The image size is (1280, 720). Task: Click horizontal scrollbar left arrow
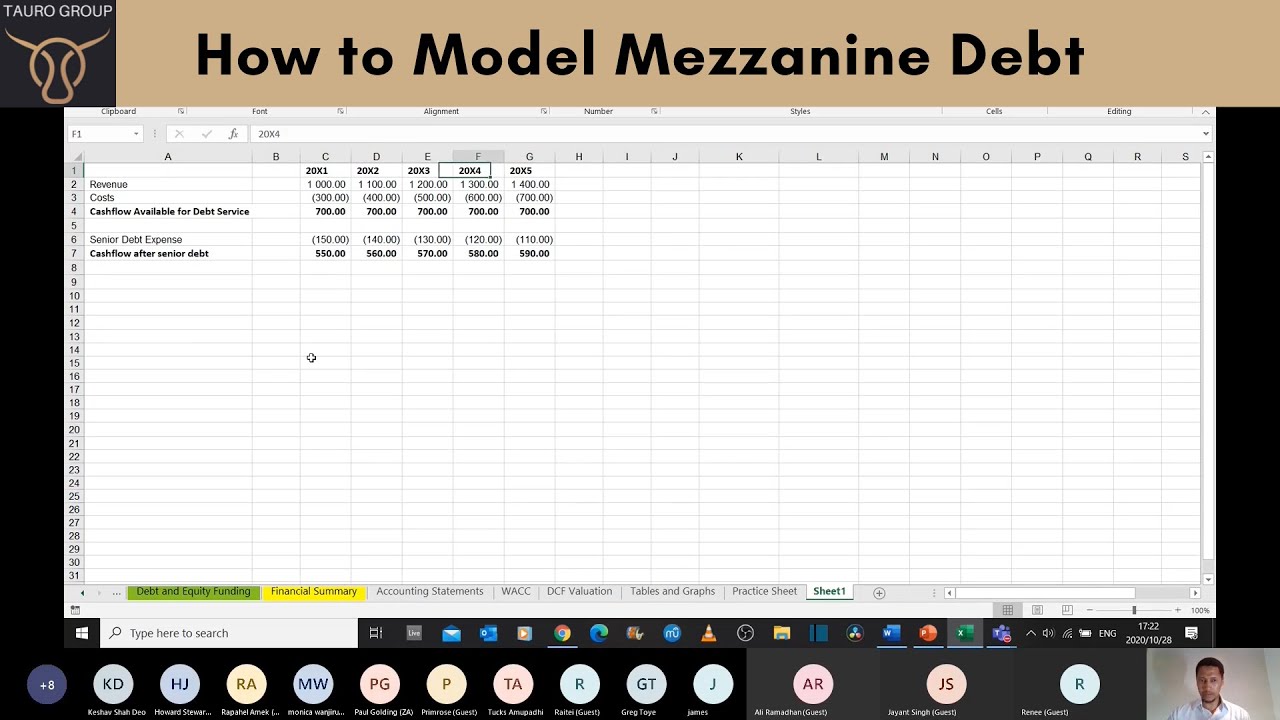(949, 593)
